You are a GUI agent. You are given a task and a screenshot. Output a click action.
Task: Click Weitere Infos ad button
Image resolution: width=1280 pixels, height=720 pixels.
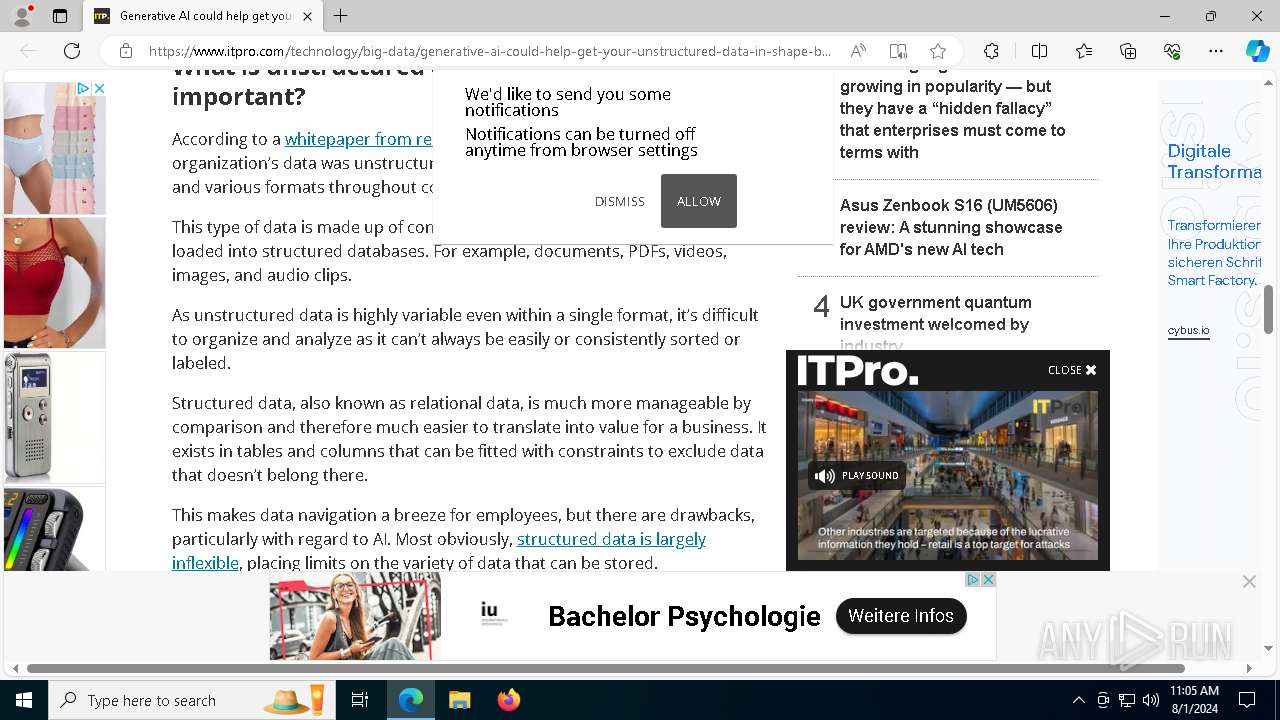(x=901, y=616)
